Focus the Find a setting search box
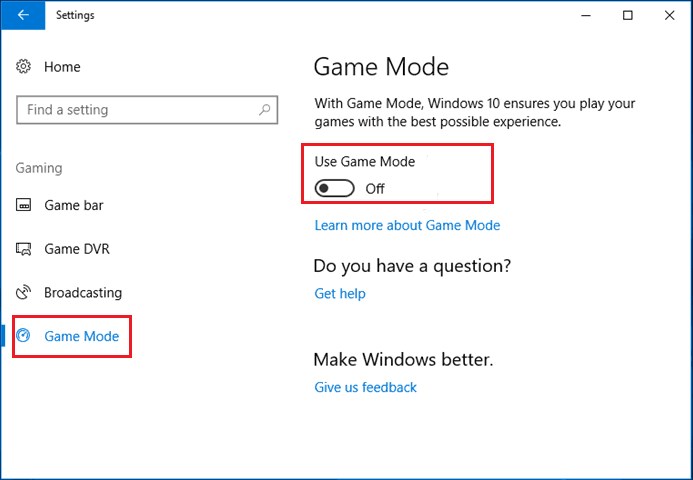Screen dimensions: 693x480 pyautogui.click(x=135, y=110)
